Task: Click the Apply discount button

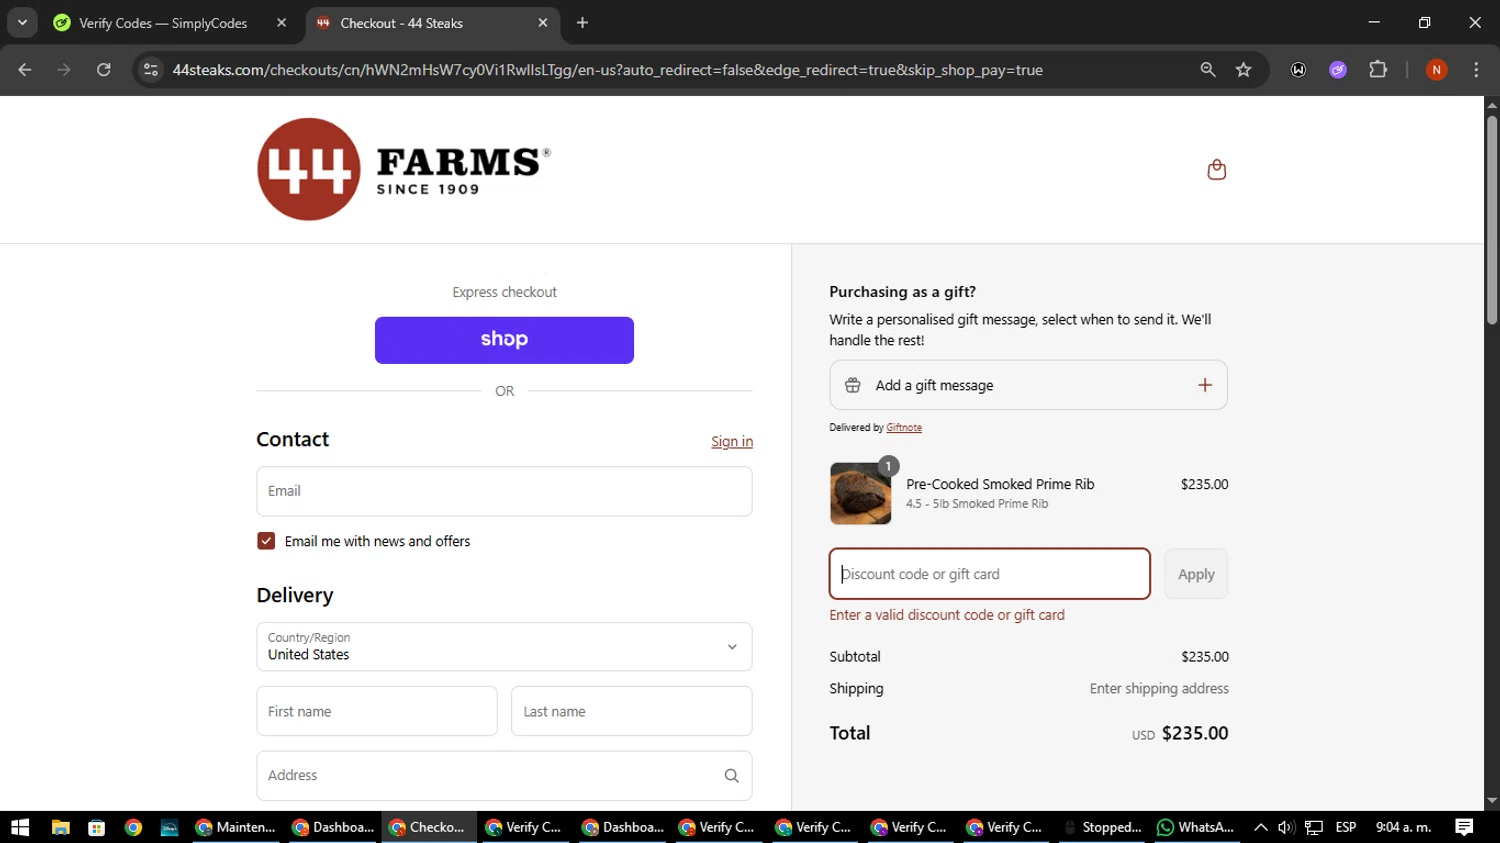Action: pos(1196,574)
